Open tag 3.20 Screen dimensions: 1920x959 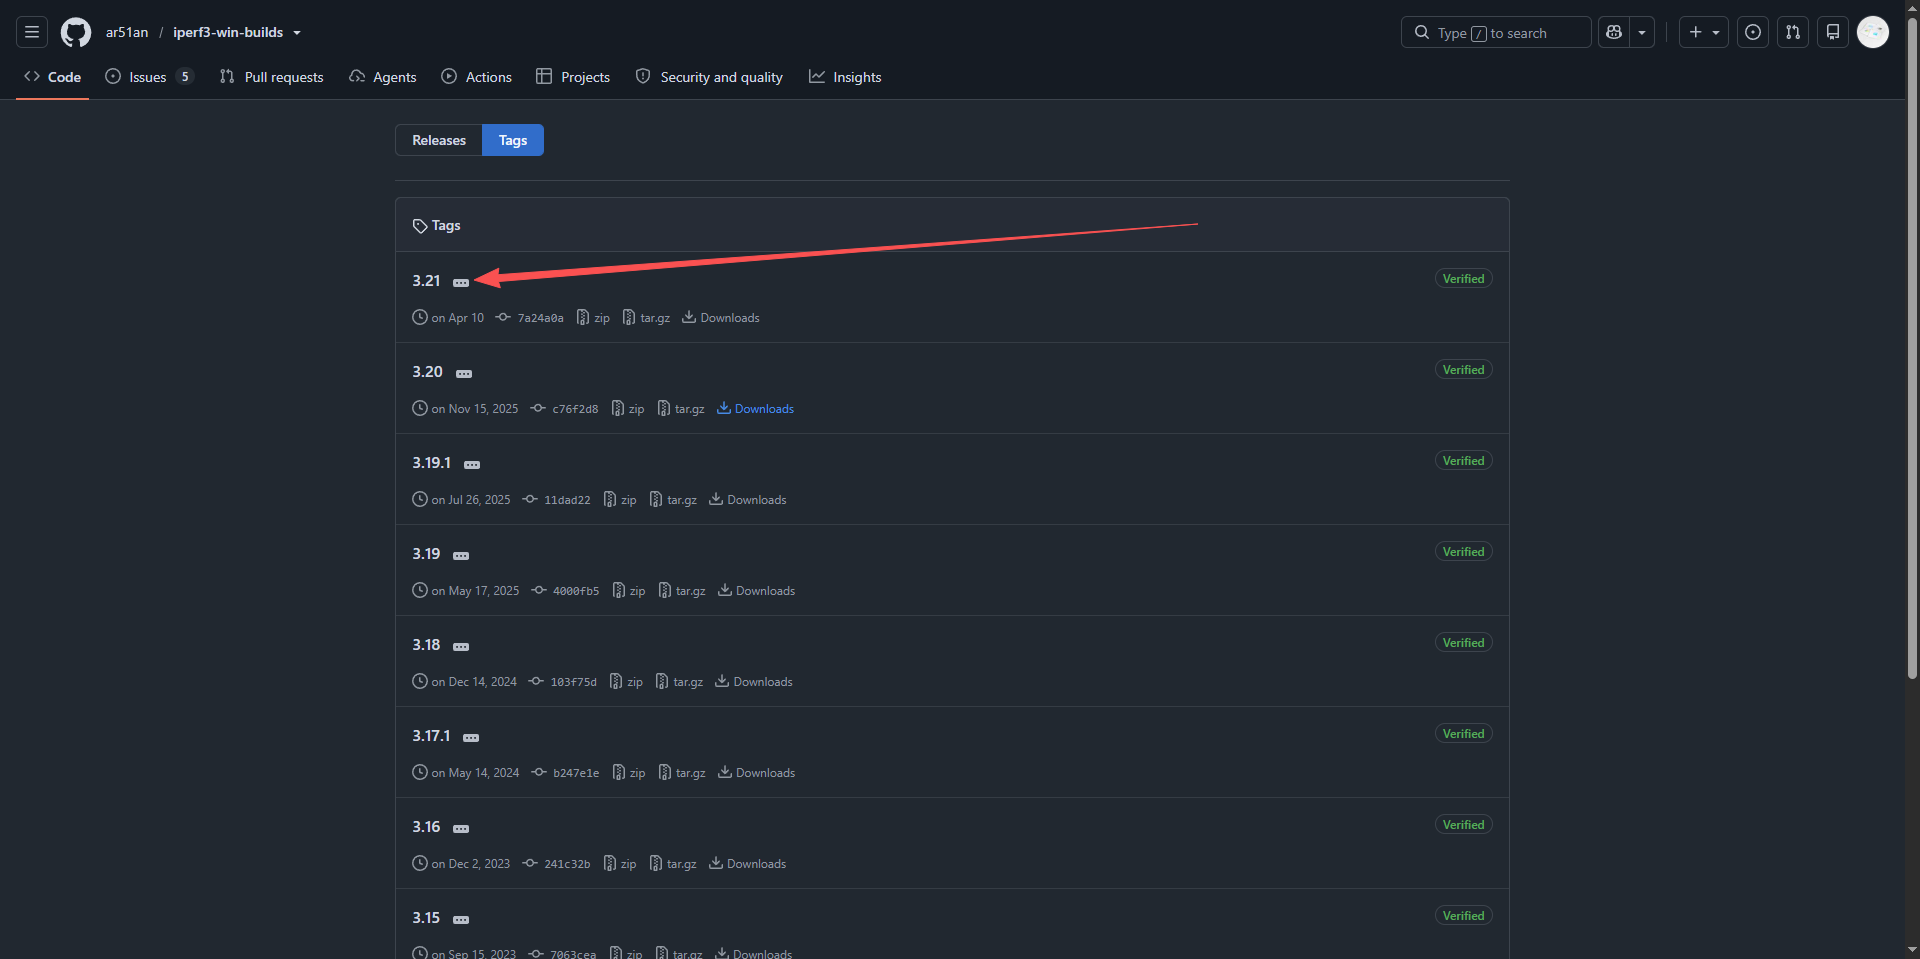coord(427,372)
